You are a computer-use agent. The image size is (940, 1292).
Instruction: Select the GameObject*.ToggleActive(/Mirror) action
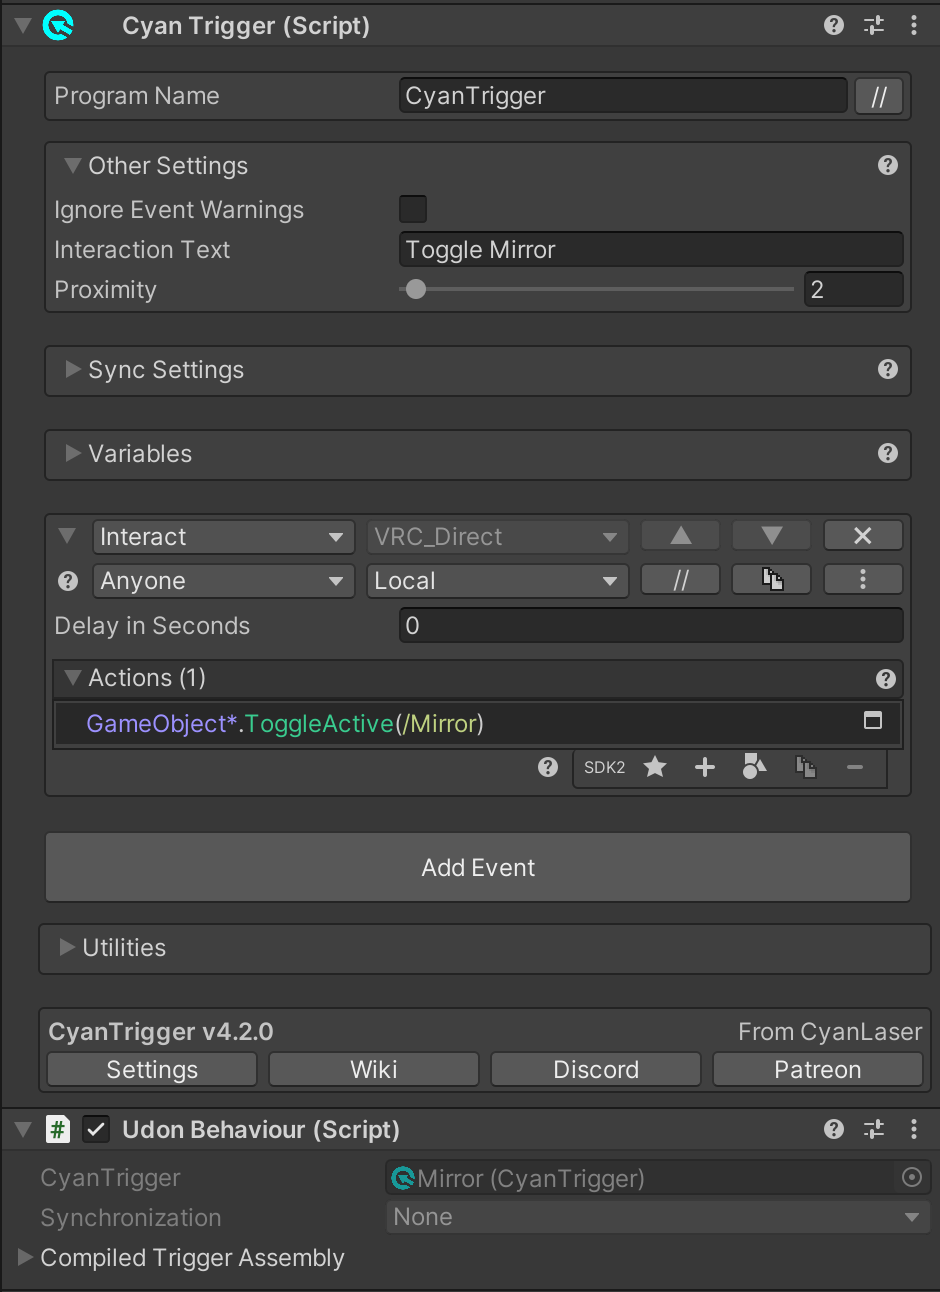coord(478,723)
